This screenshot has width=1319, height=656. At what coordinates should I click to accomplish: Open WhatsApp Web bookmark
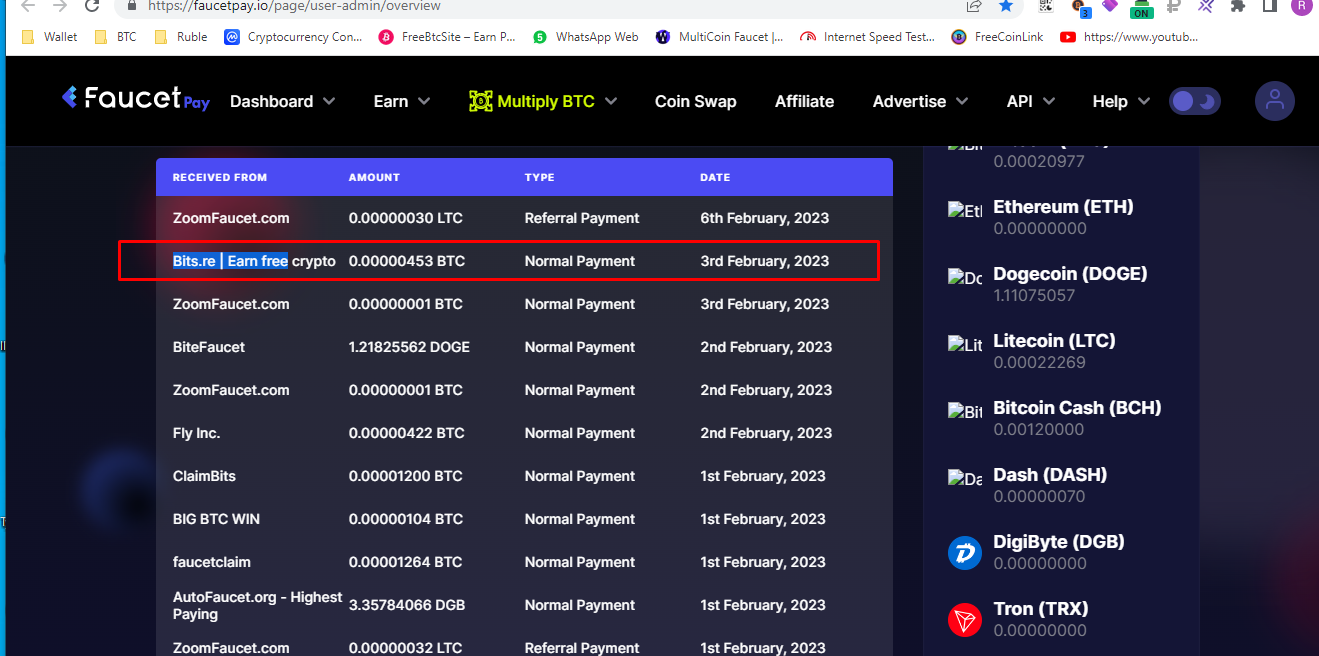(585, 37)
